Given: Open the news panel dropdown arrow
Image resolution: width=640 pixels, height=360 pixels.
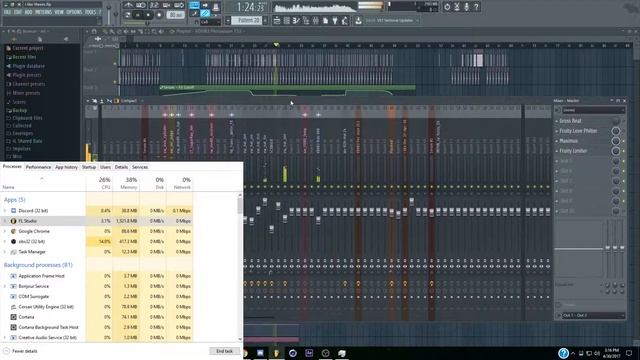Looking at the screenshot, I should pos(417,20).
